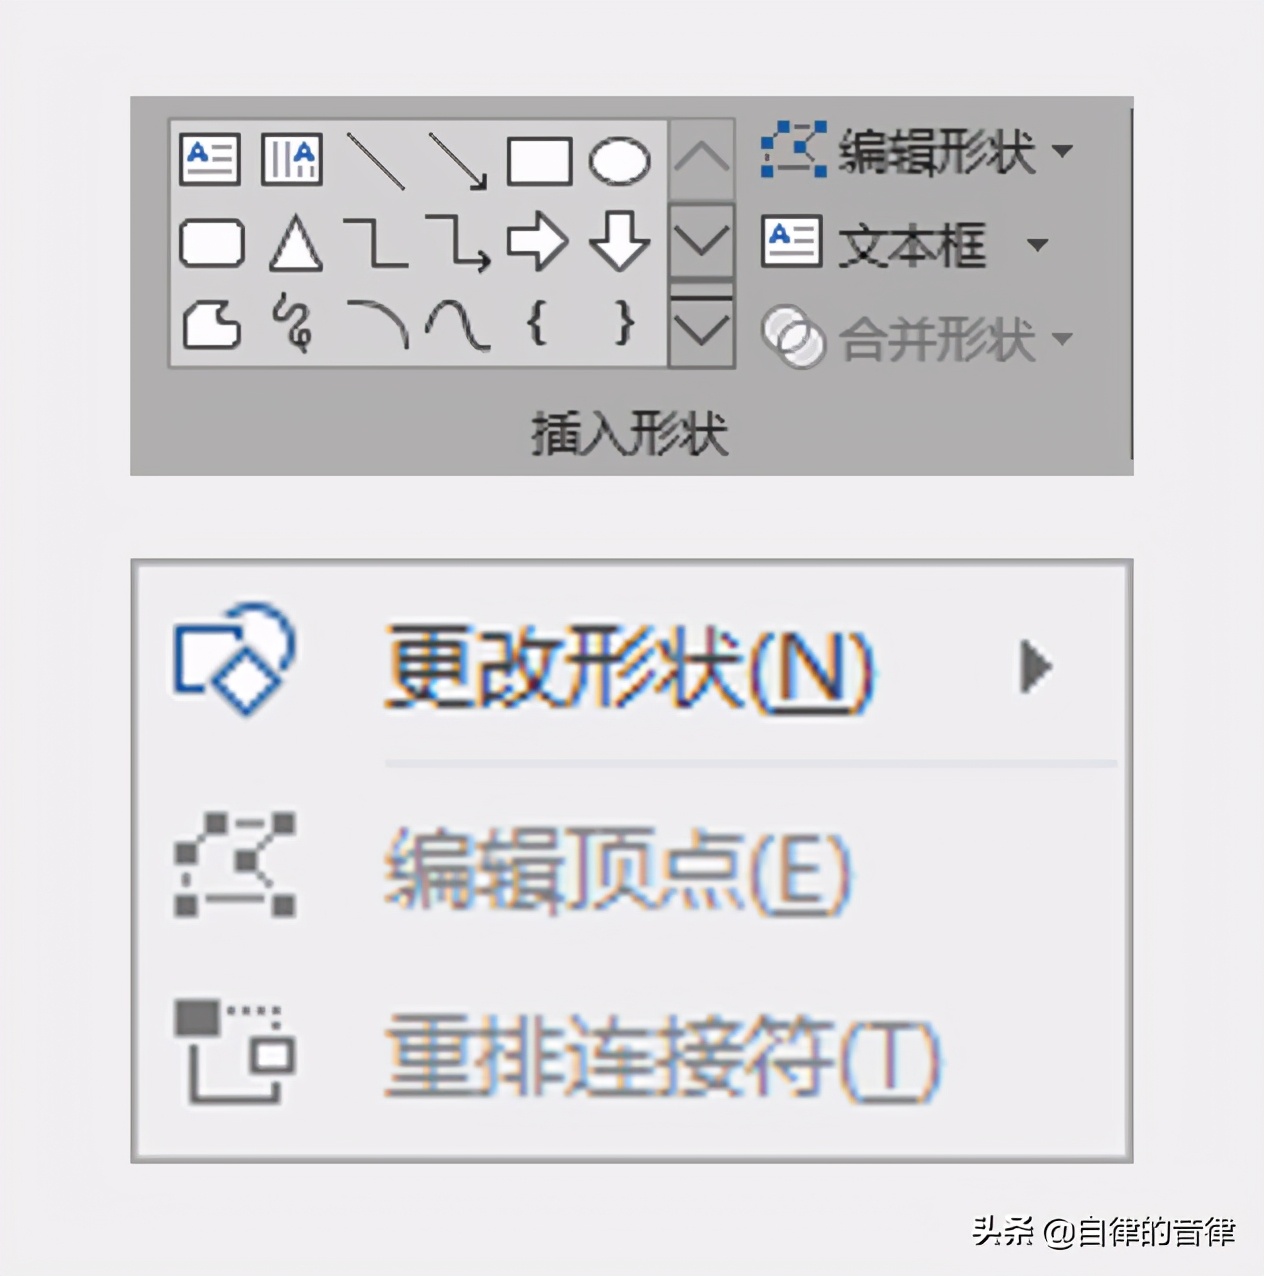Choose the arrow line shape
Image resolution: width=1264 pixels, height=1276 pixels.
[457, 161]
